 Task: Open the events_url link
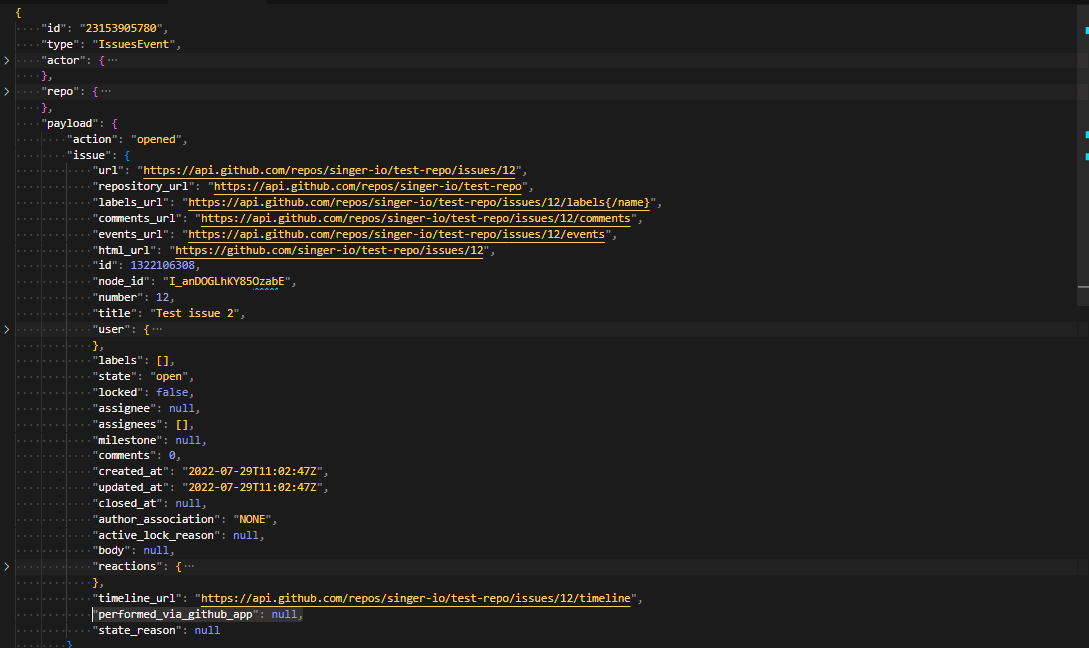[397, 234]
